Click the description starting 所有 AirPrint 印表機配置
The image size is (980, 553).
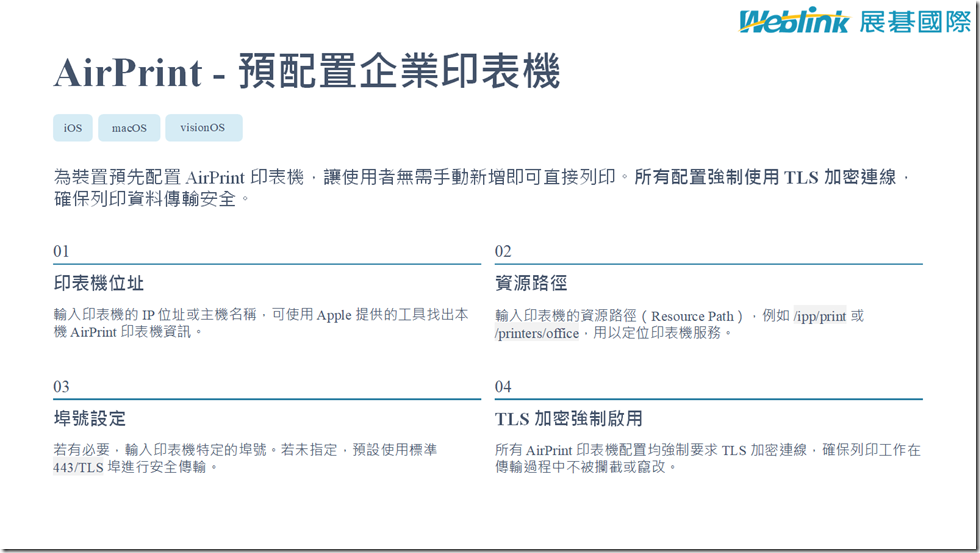tap(708, 458)
